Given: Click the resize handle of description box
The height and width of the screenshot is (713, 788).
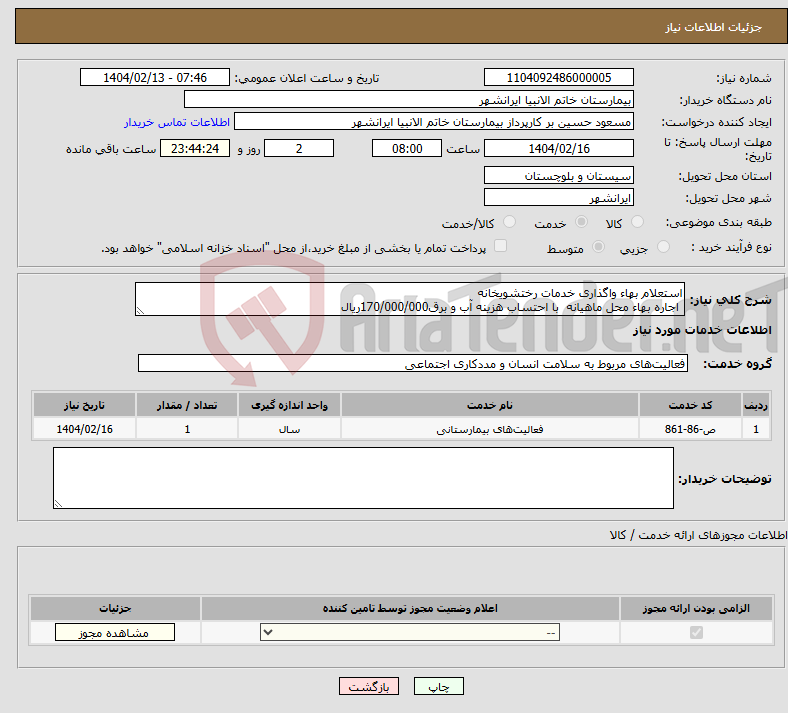Looking at the screenshot, I should (140, 311).
